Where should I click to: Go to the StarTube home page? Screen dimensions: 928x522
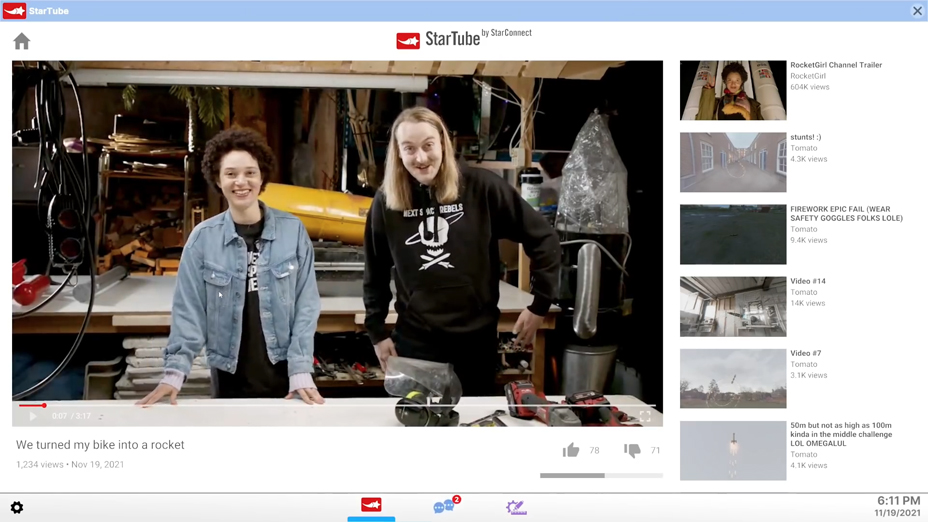tap(22, 41)
